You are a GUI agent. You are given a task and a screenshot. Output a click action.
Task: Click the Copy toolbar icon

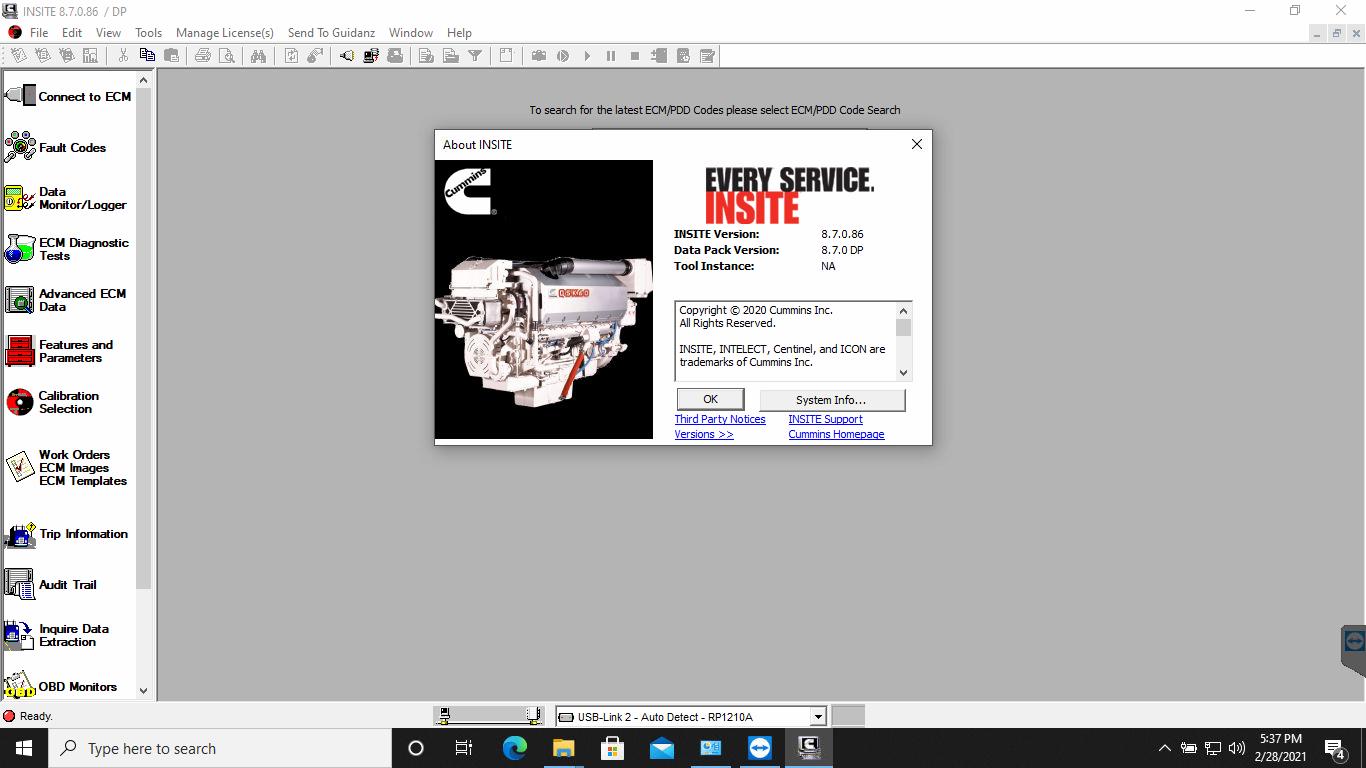(x=147, y=56)
